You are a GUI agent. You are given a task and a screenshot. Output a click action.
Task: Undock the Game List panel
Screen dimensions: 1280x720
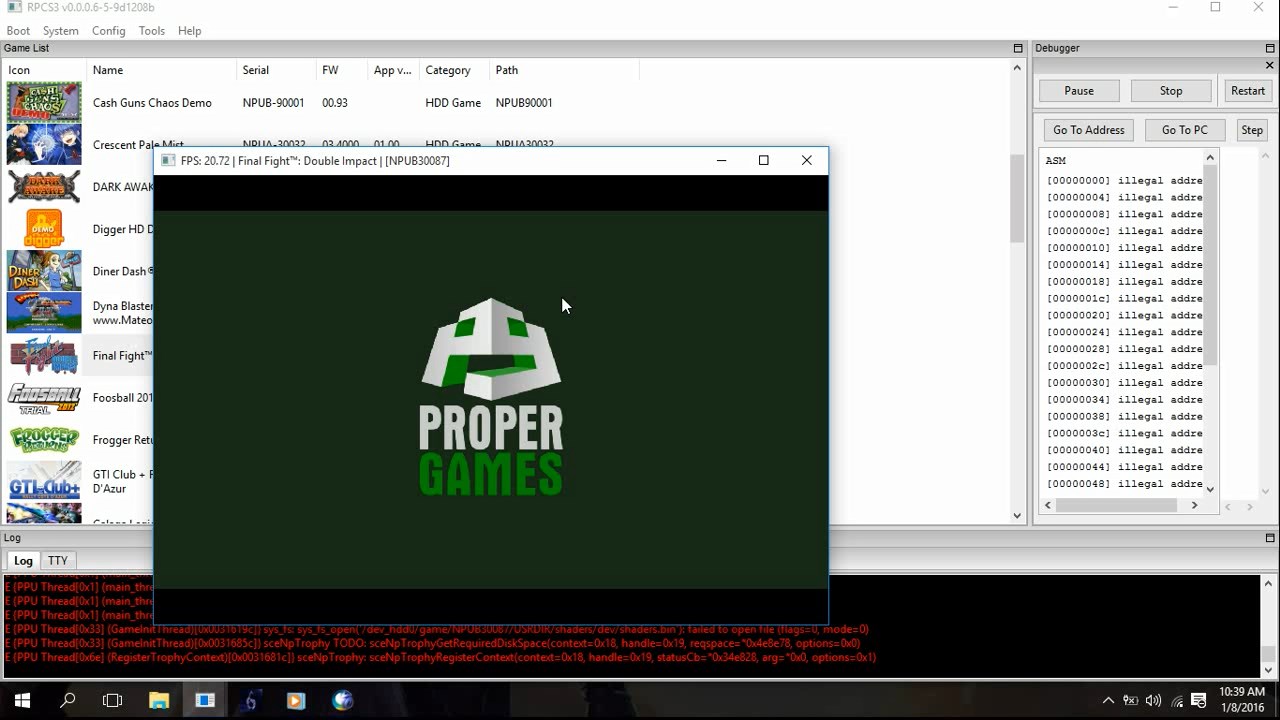coord(1018,48)
